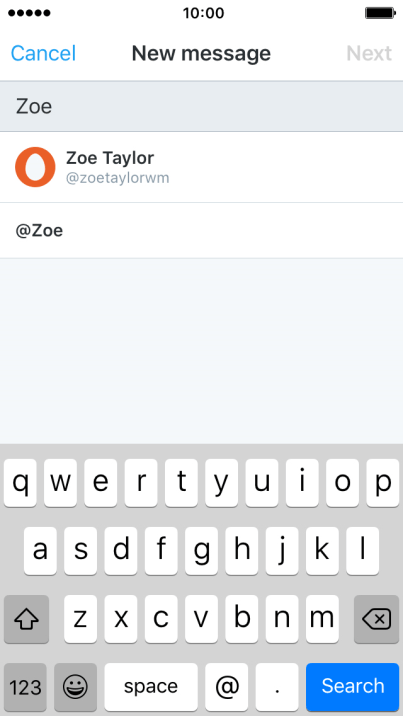Tap the blue Search key
Image resolution: width=403 pixels, height=716 pixels.
(x=352, y=686)
